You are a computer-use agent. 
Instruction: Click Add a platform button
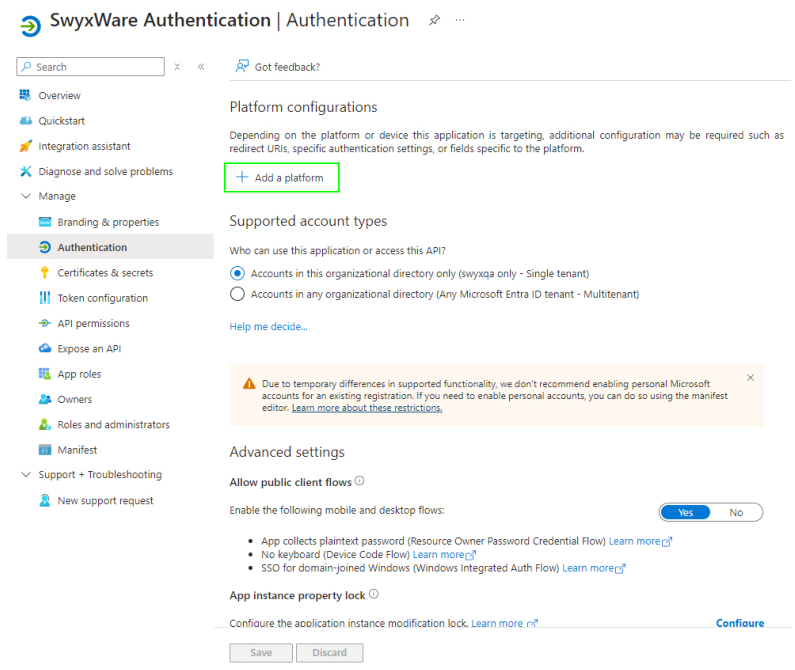(x=280, y=178)
